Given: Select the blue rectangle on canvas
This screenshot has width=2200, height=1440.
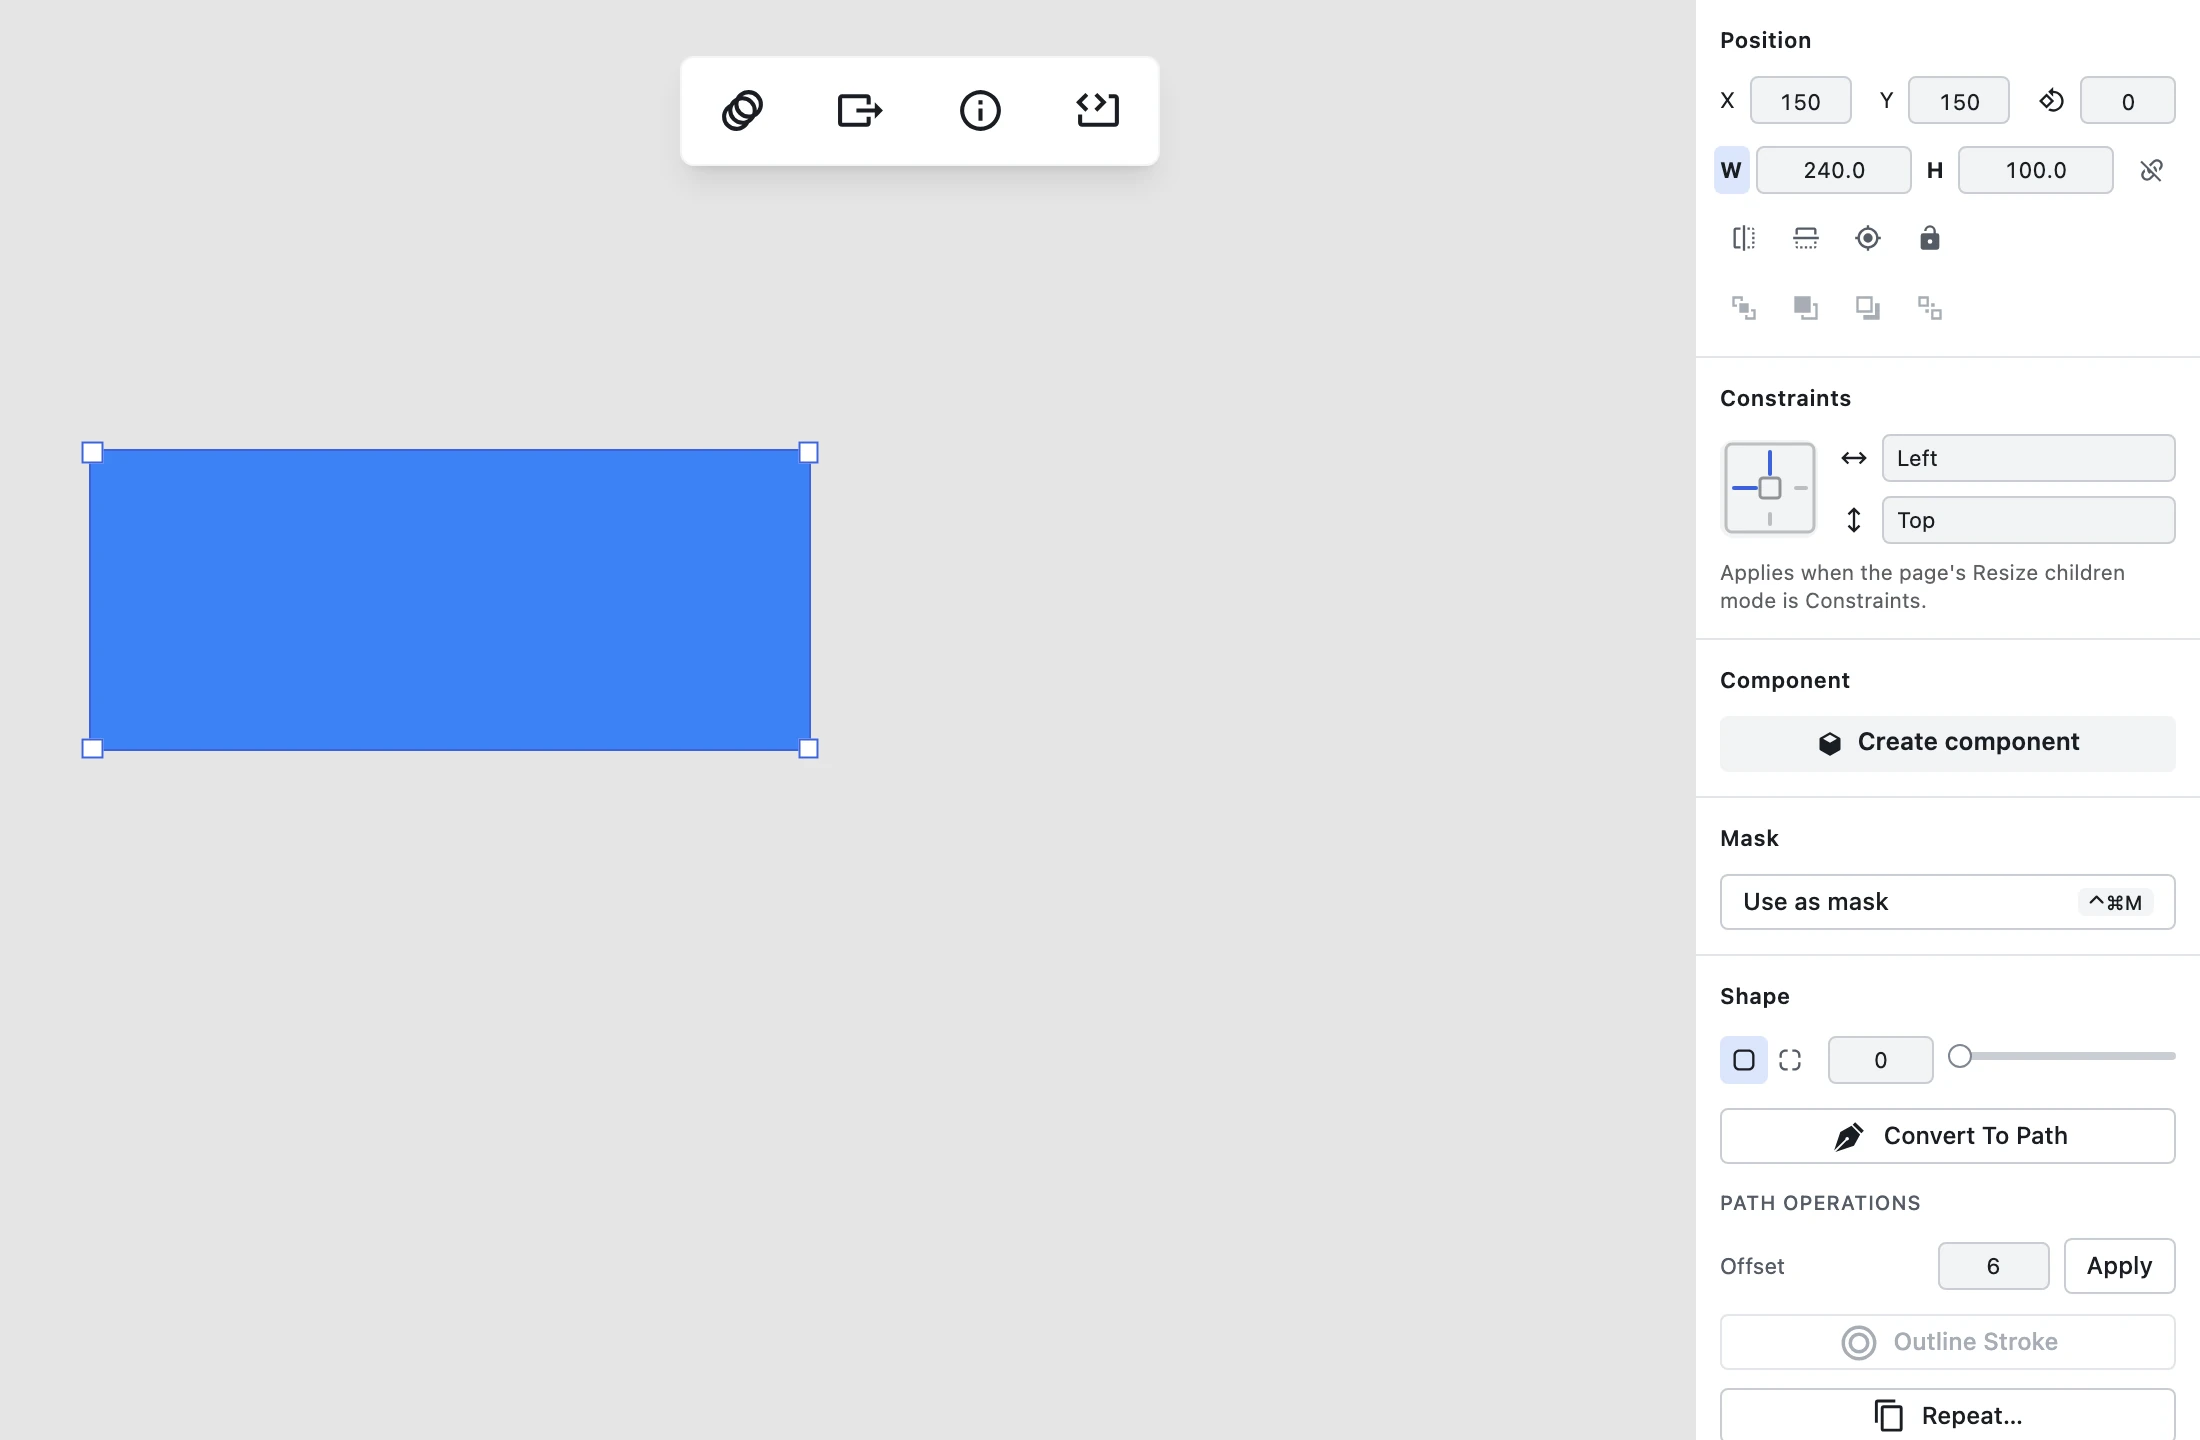Looking at the screenshot, I should click(x=450, y=600).
